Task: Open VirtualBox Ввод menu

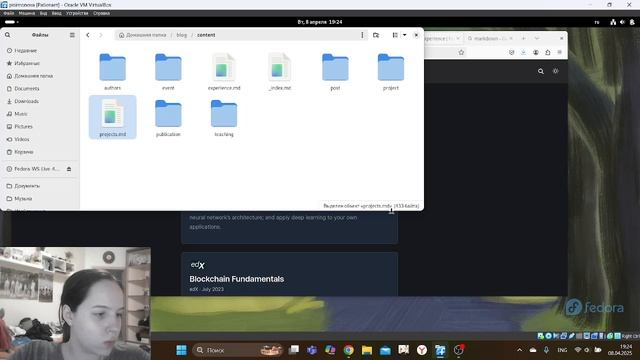Action: click(x=56, y=13)
